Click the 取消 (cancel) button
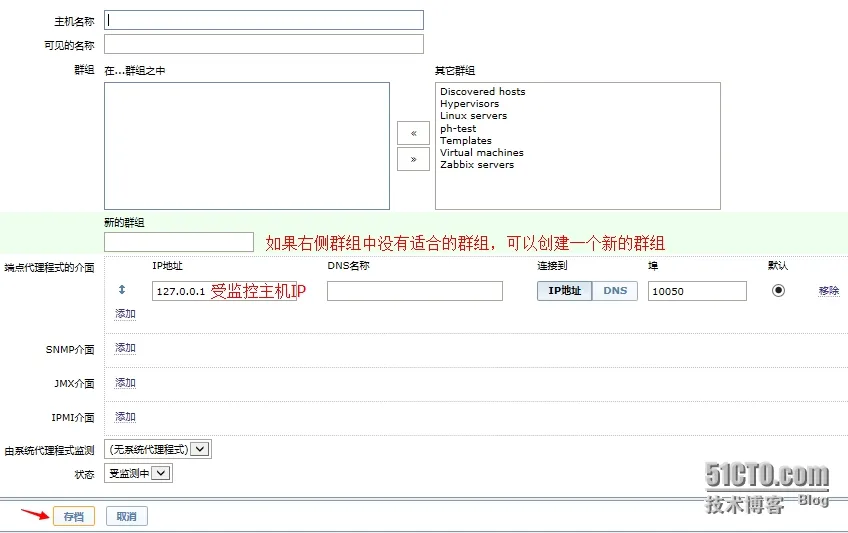The width and height of the screenshot is (848, 533). (x=127, y=516)
